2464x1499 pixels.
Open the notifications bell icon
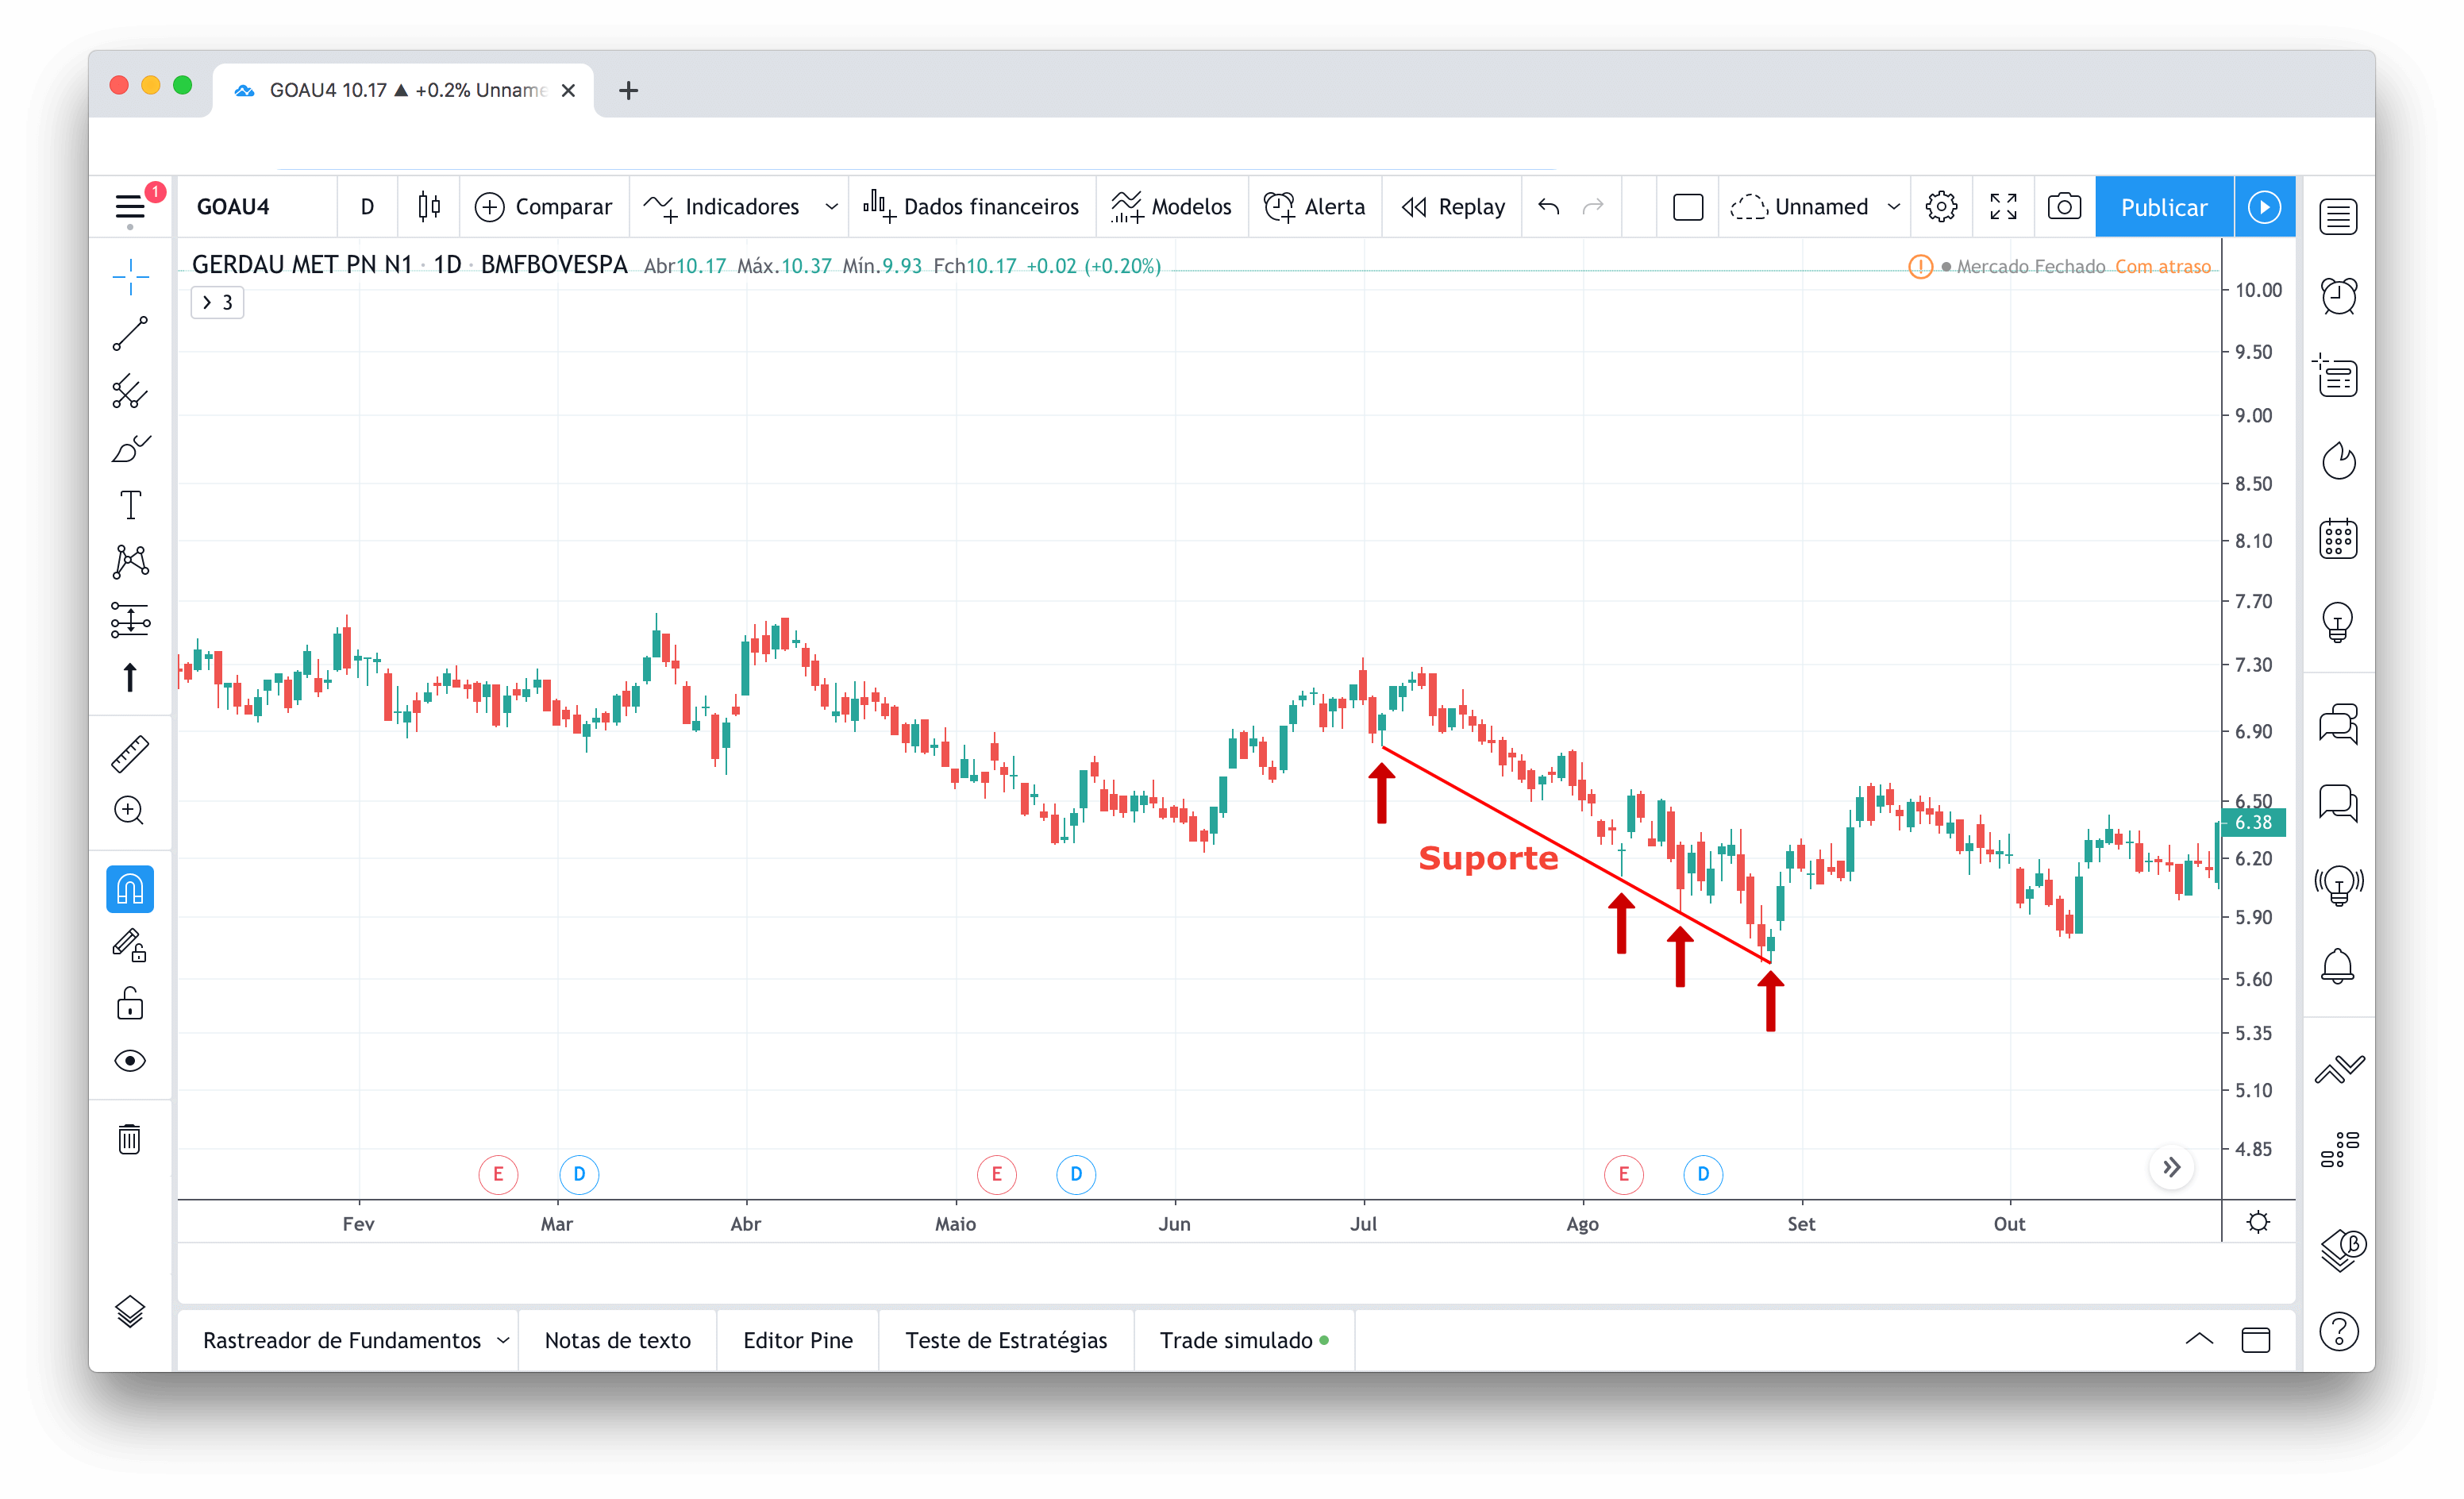tap(2339, 967)
